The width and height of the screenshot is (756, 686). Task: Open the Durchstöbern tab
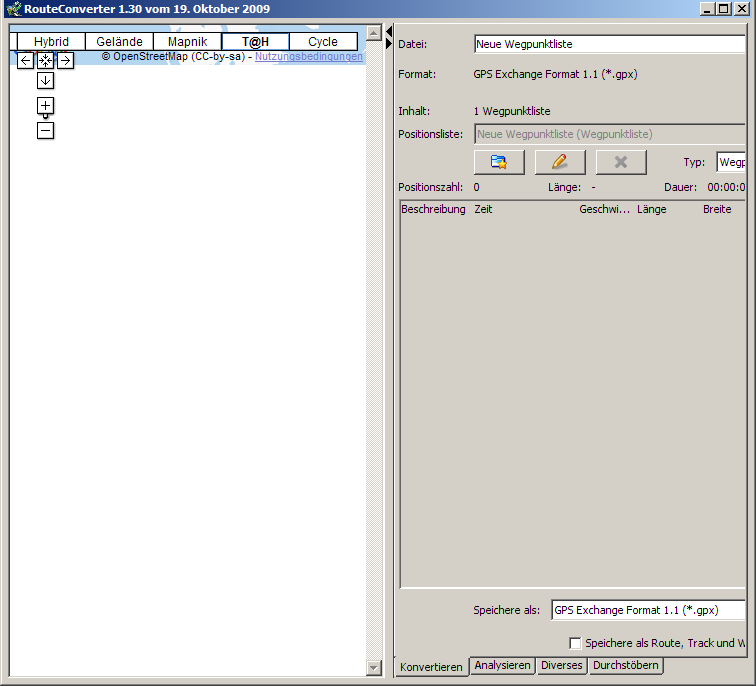click(625, 666)
